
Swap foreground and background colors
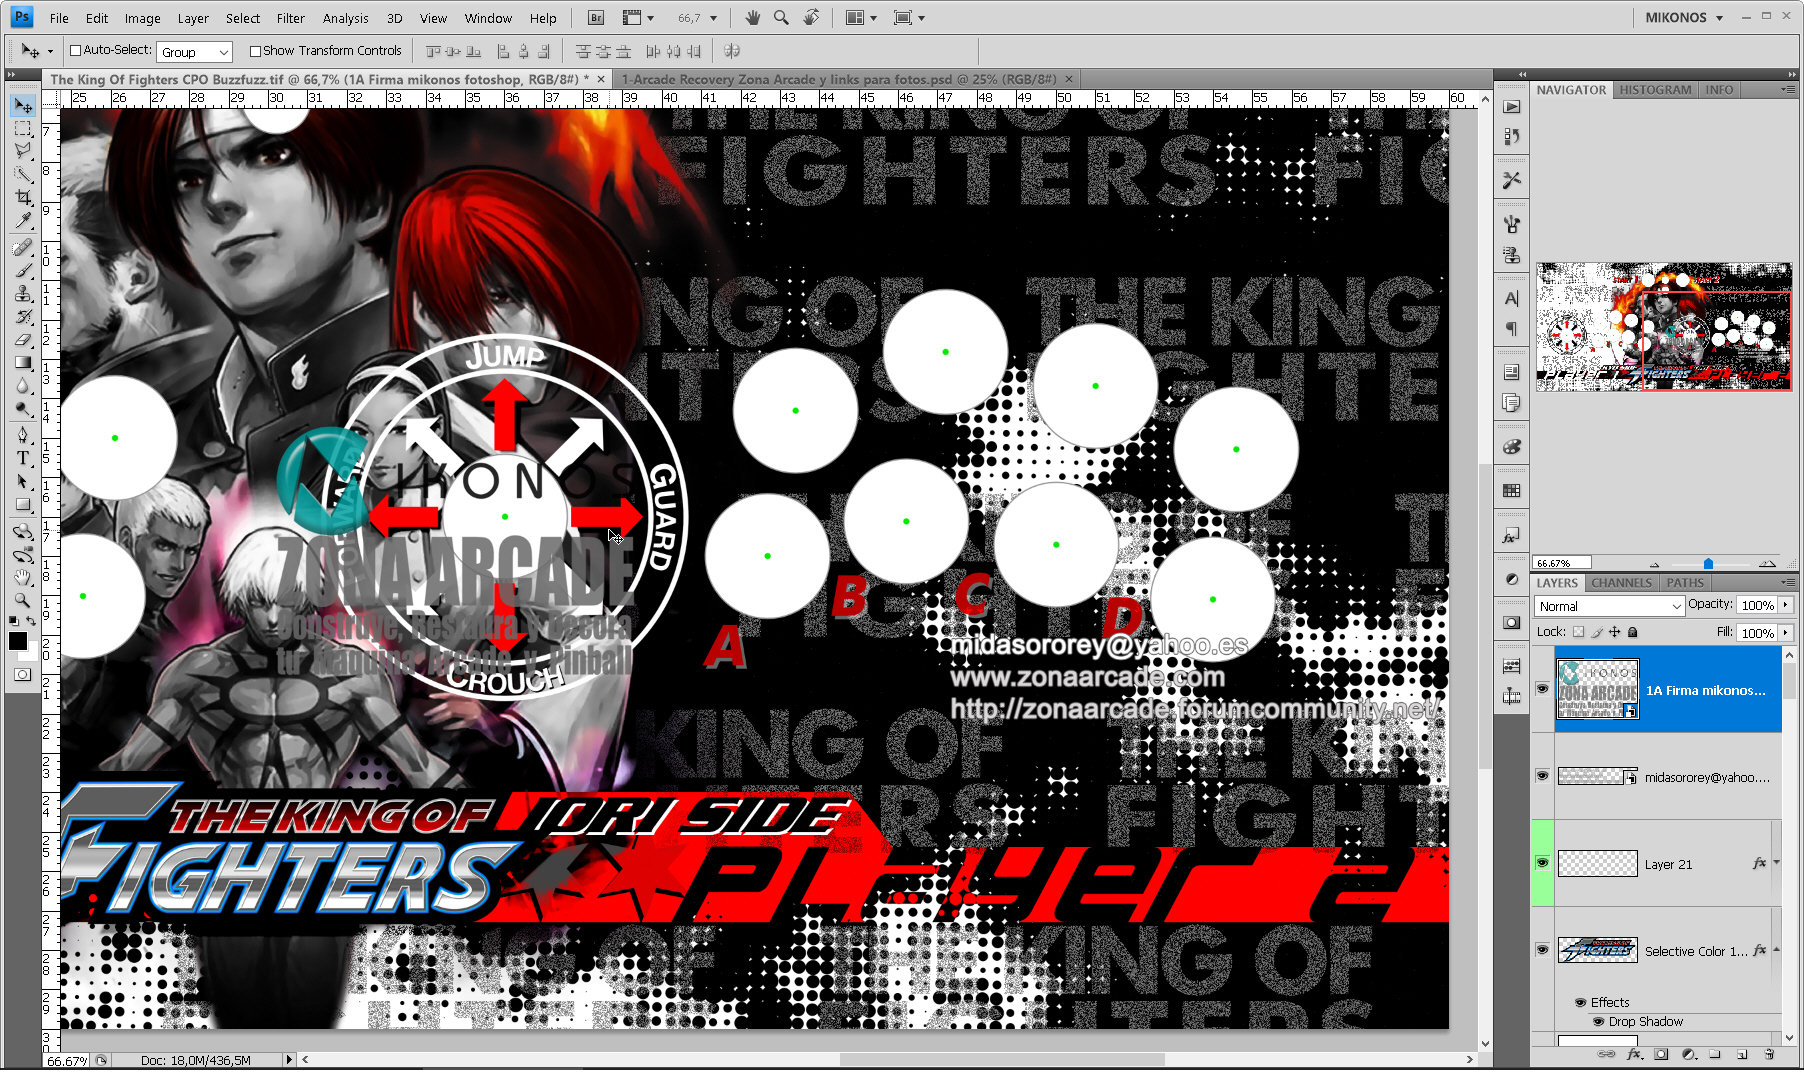(x=31, y=622)
